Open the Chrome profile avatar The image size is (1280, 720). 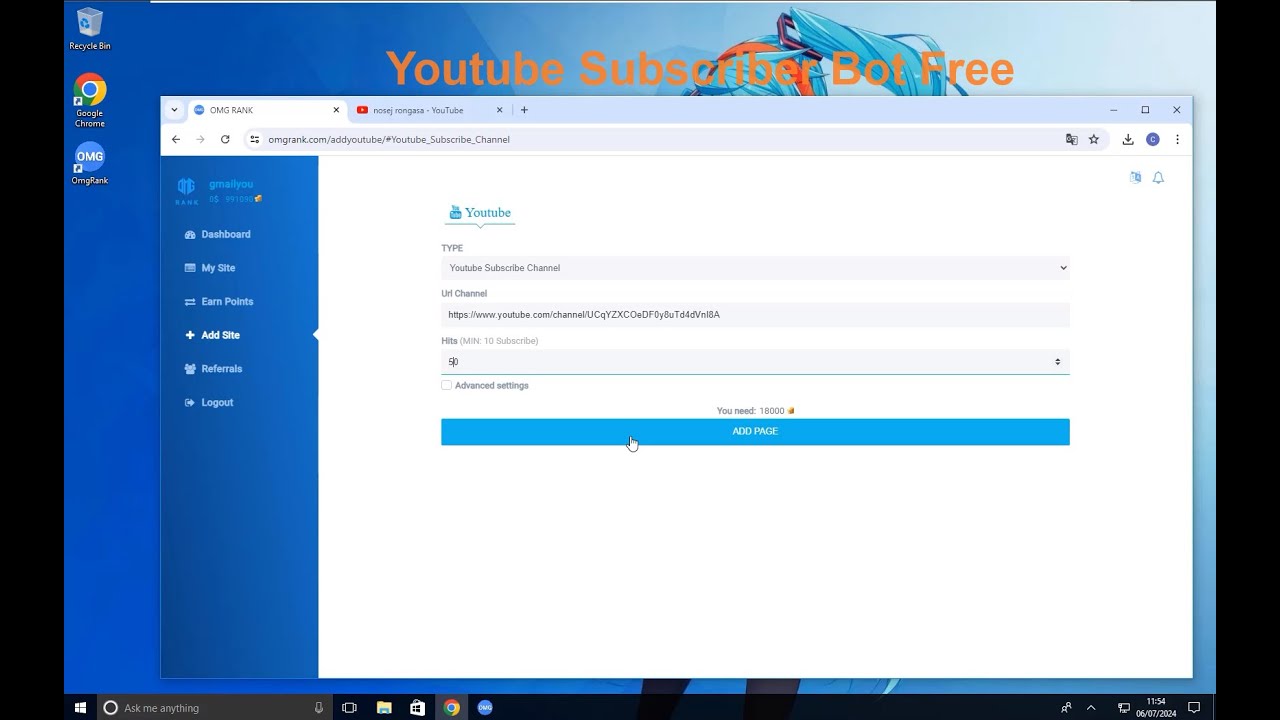(x=1153, y=140)
